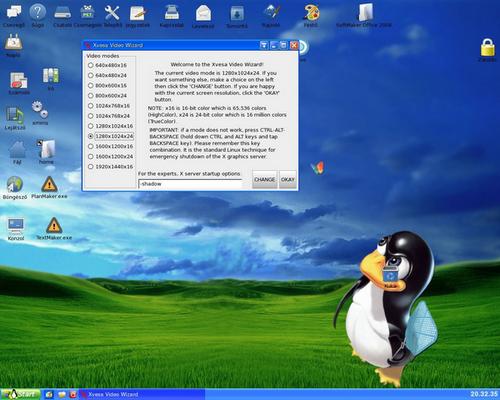Select the 1280x1024x16 video mode
The image size is (500, 400).
(x=110, y=126)
